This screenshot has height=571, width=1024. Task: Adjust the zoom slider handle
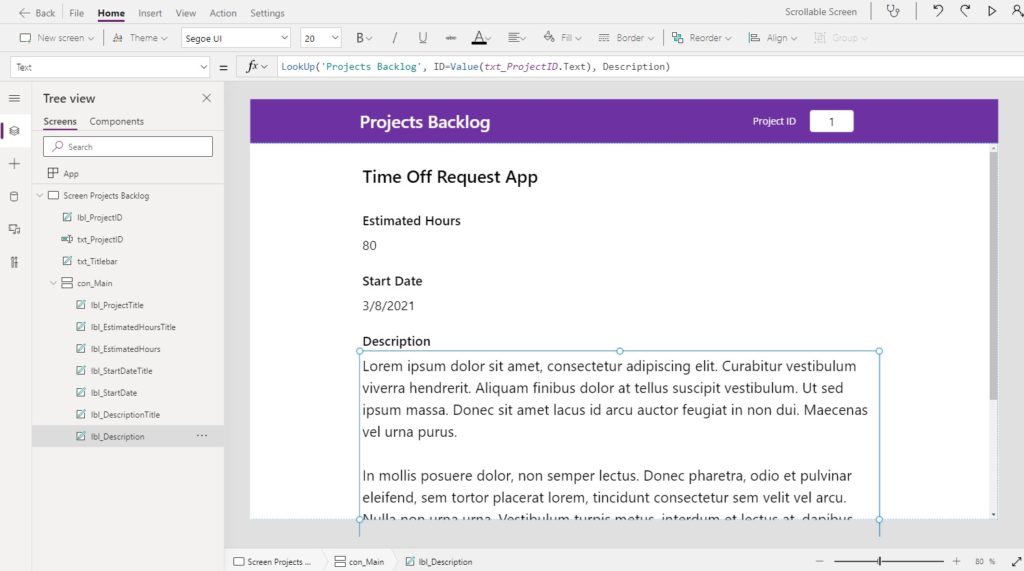tap(879, 561)
